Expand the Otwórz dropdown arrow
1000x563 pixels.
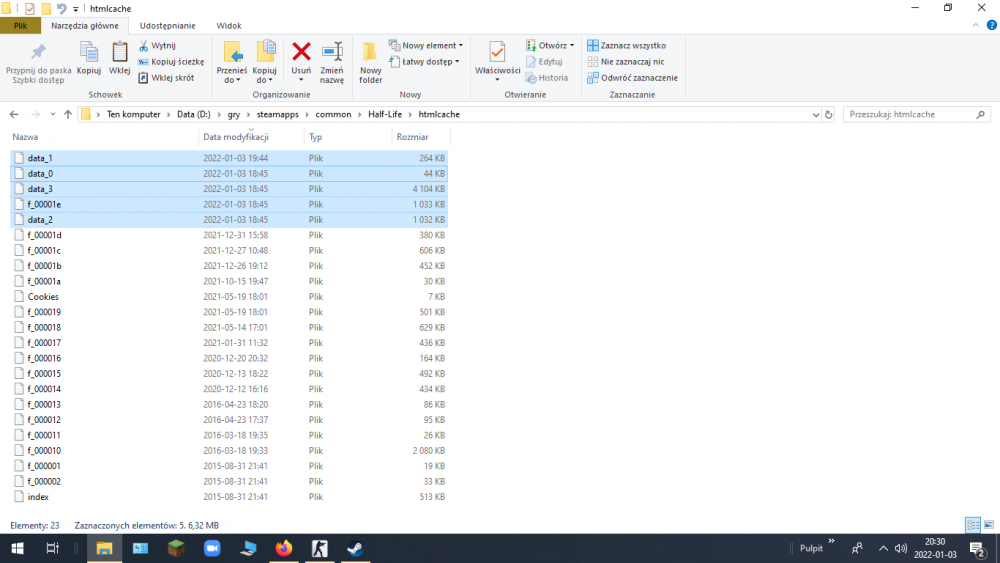coord(571,45)
